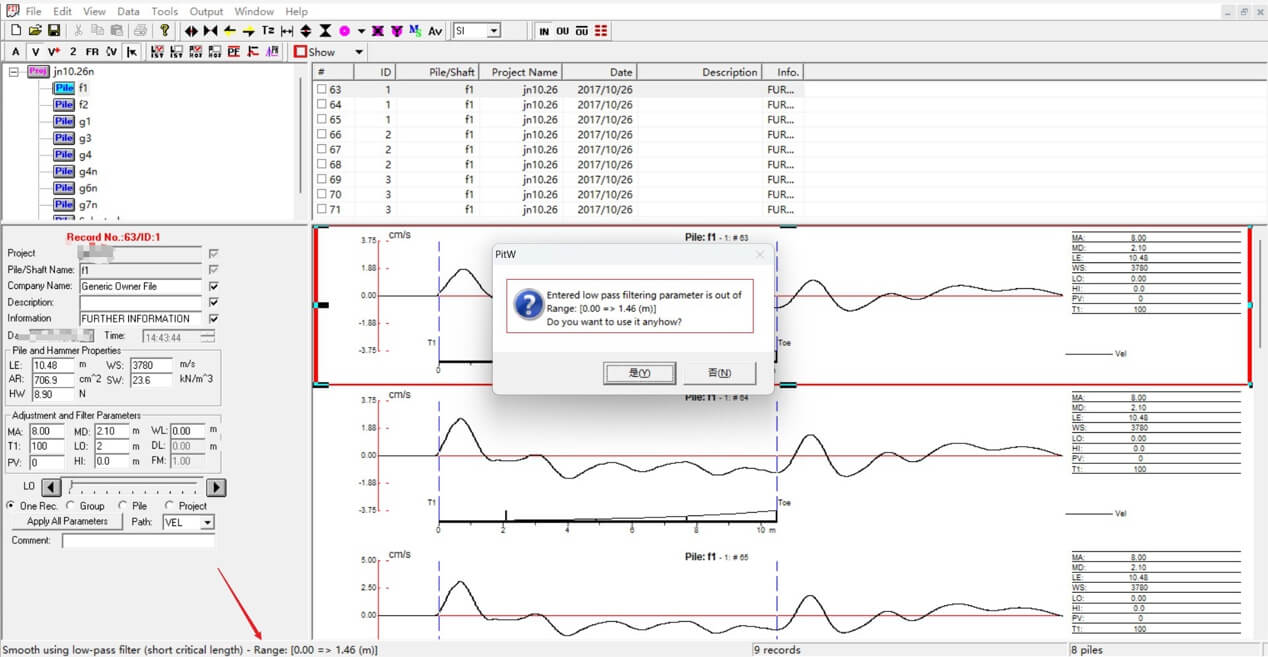Open the Tools menu
This screenshot has width=1268, height=657.
pos(164,11)
